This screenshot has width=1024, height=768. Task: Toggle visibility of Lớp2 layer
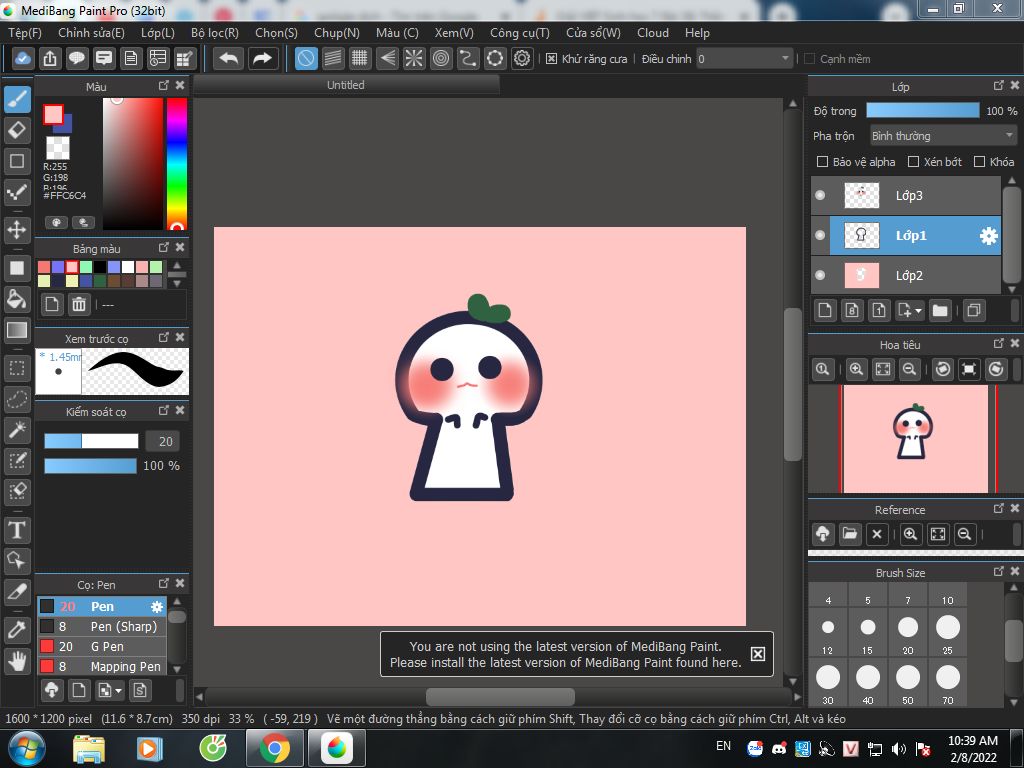[820, 276]
